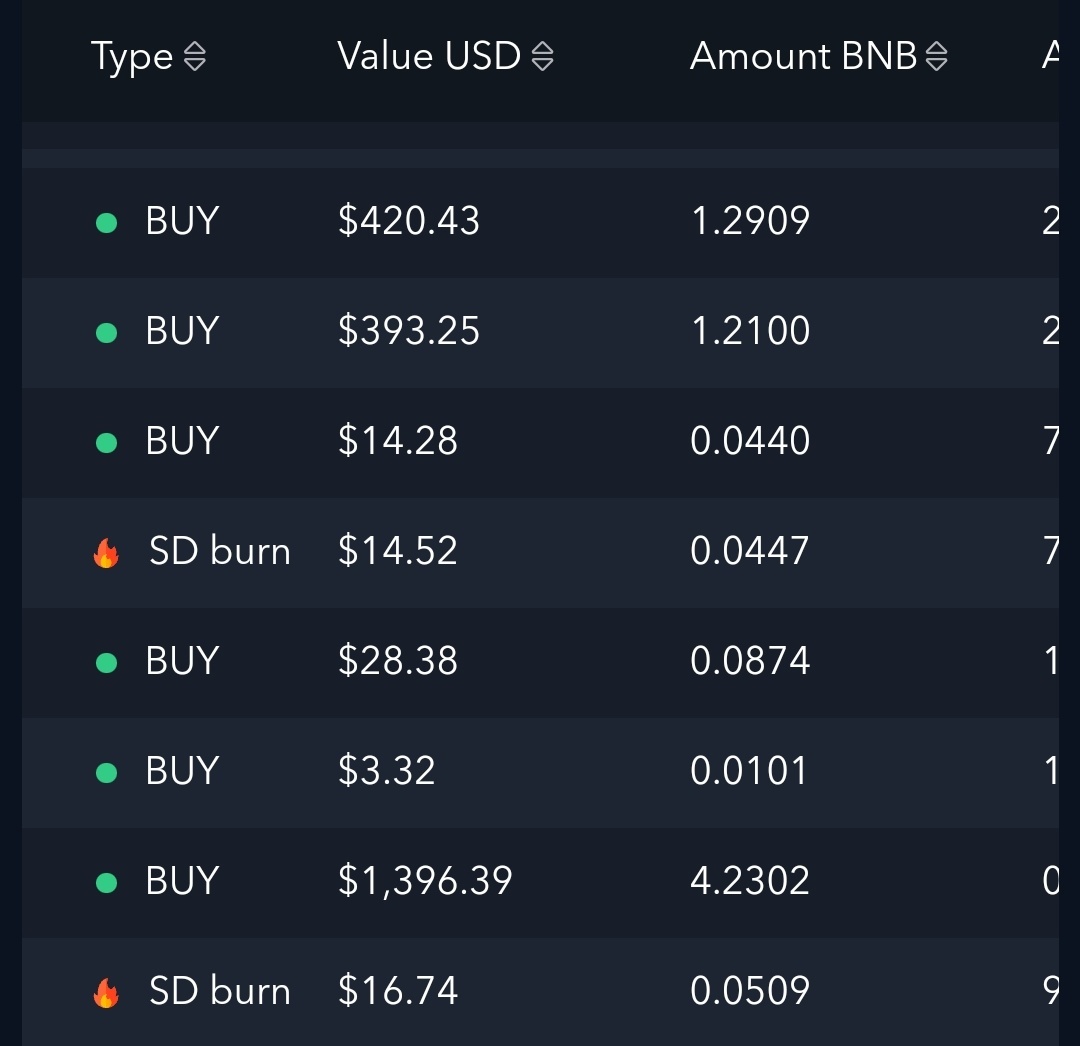Click green dot in $28.38 BUY row
Viewport: 1080px width, 1046px height.
click(x=106, y=663)
